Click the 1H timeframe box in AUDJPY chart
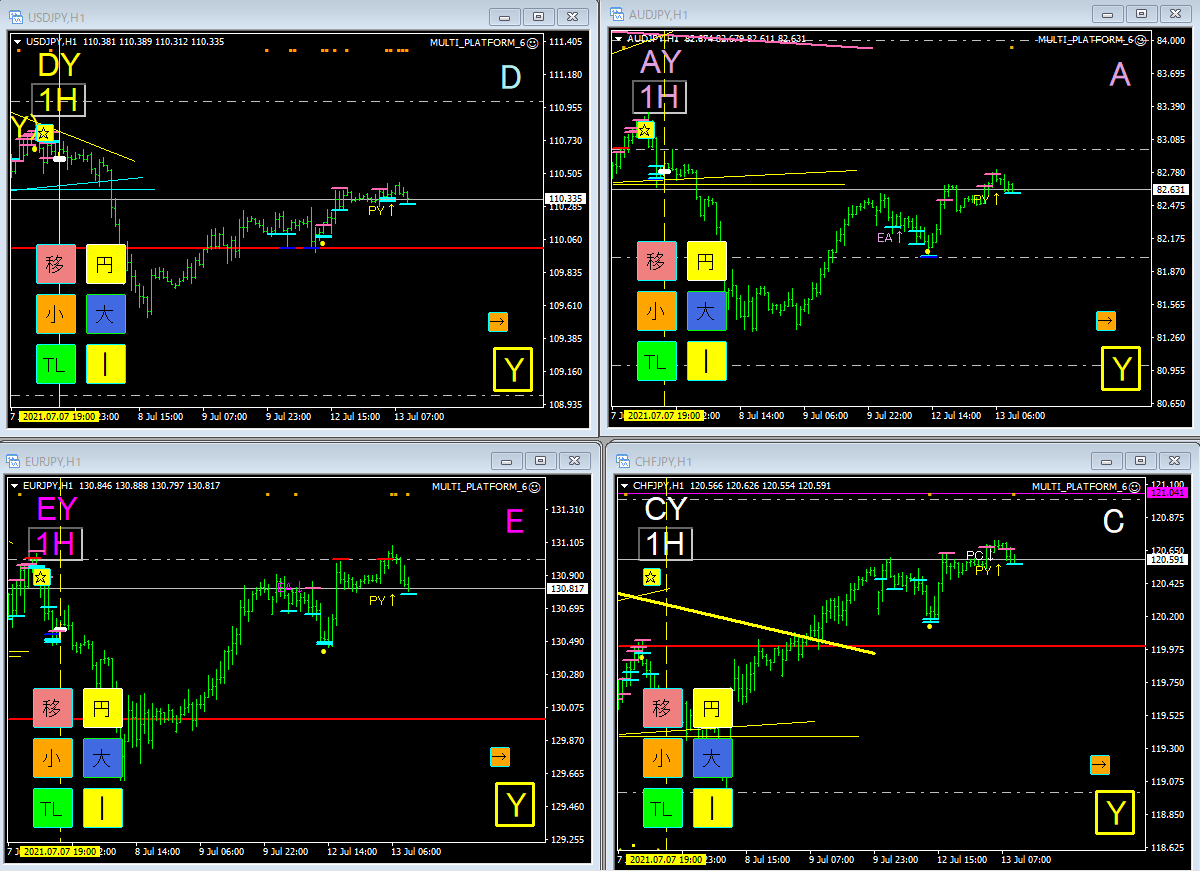1200x871 pixels. pyautogui.click(x=659, y=97)
